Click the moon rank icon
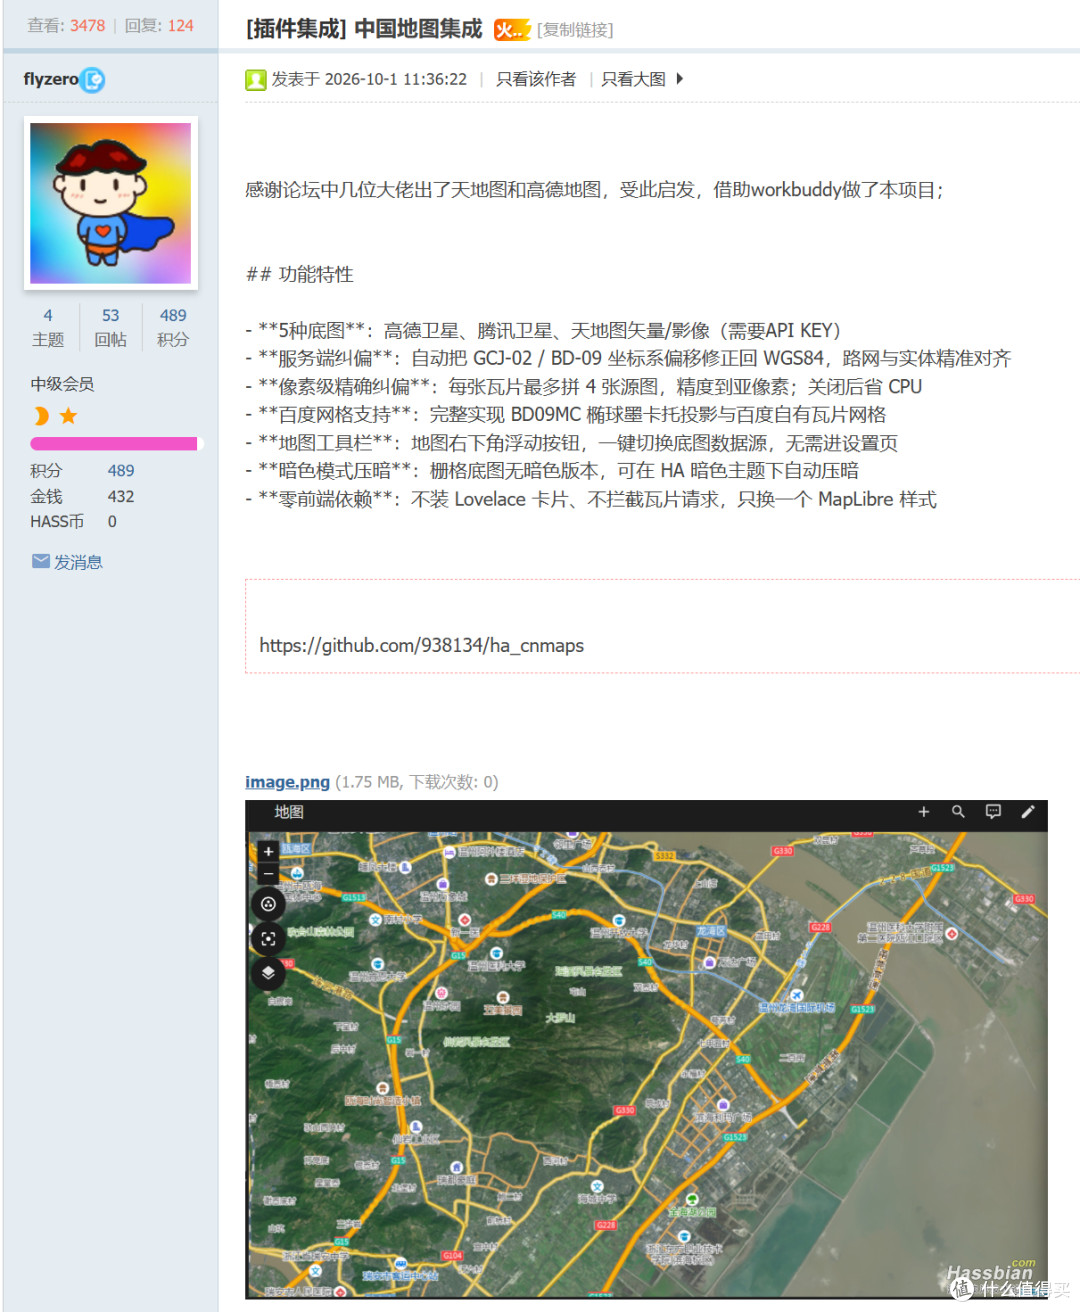Image resolution: width=1080 pixels, height=1312 pixels. (41, 416)
